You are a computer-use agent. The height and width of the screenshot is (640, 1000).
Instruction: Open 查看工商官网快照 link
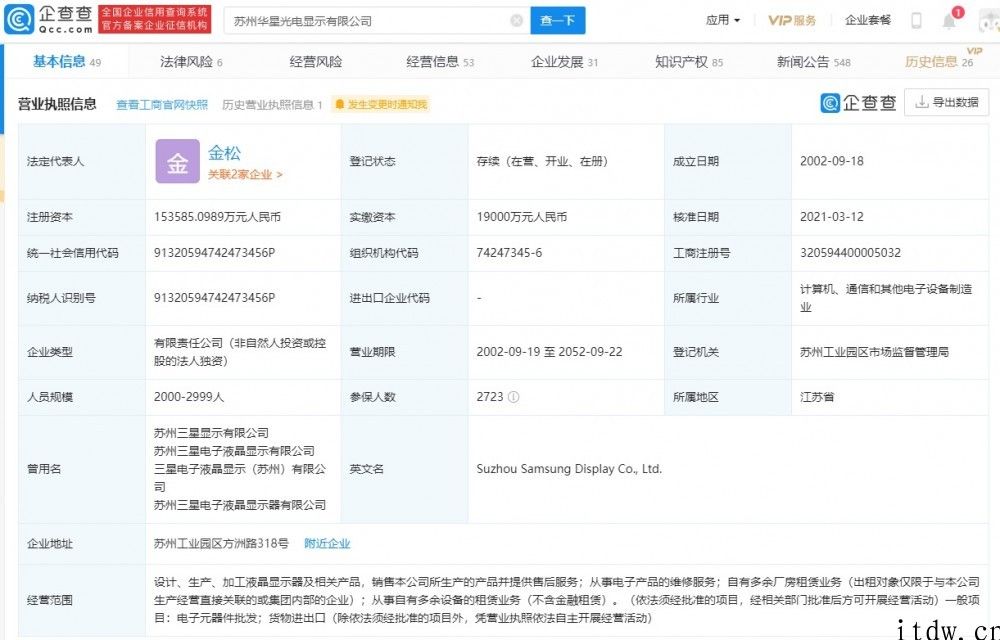pyautogui.click(x=162, y=105)
